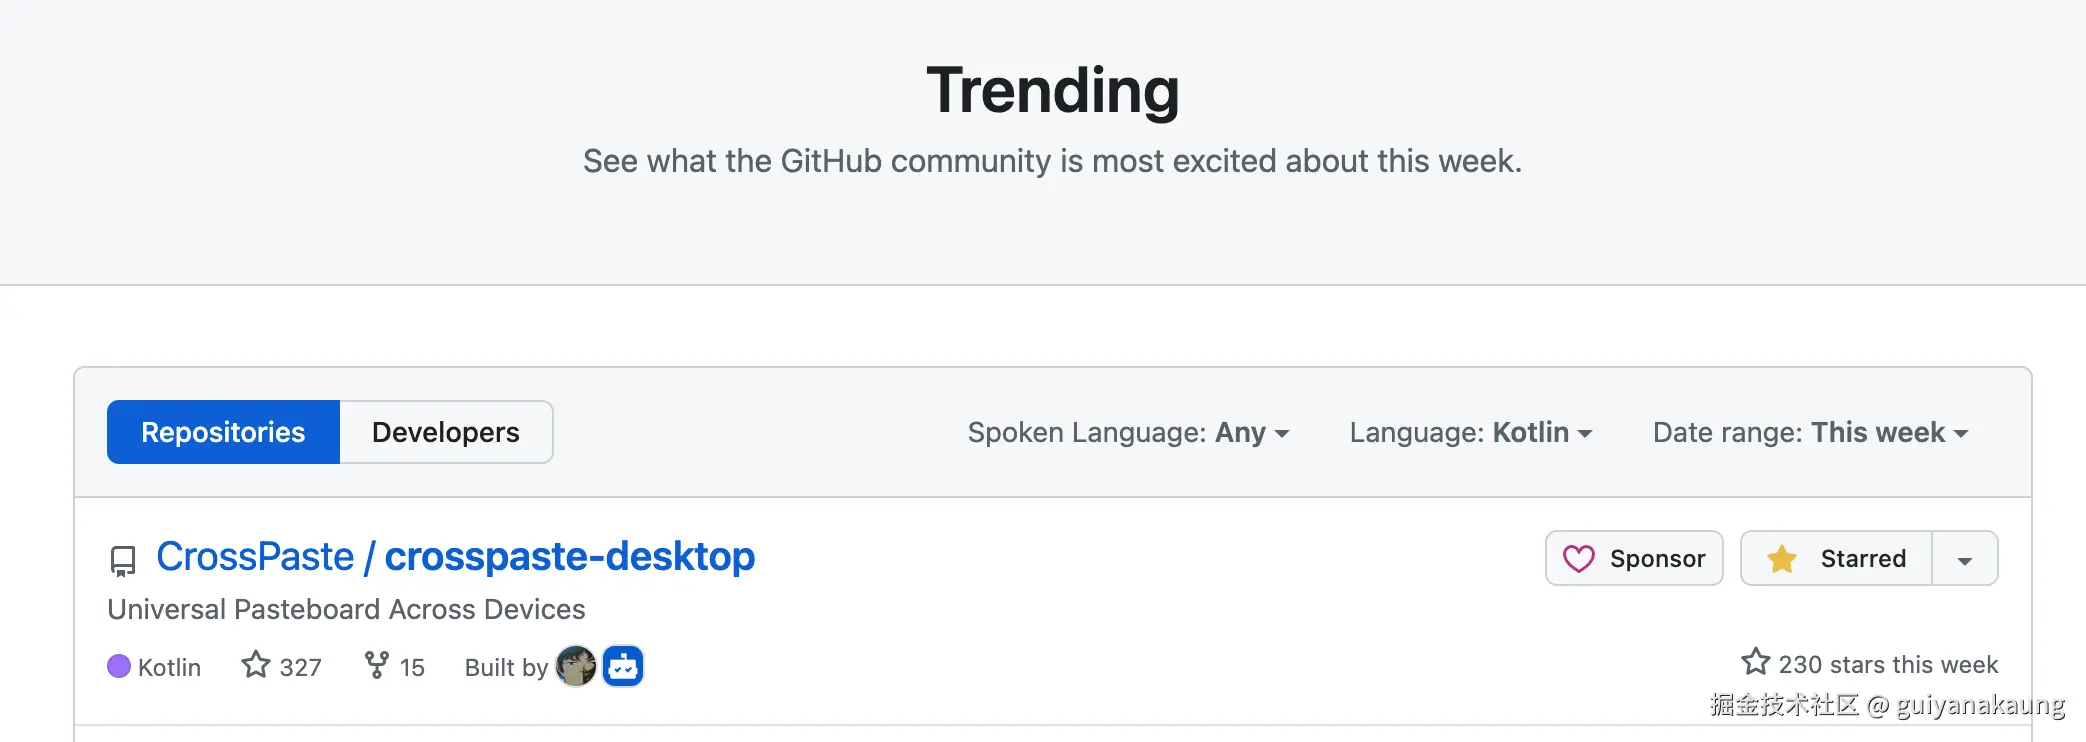Open the crosspaste-desktop repository link
The height and width of the screenshot is (742, 2086).
[x=570, y=557]
